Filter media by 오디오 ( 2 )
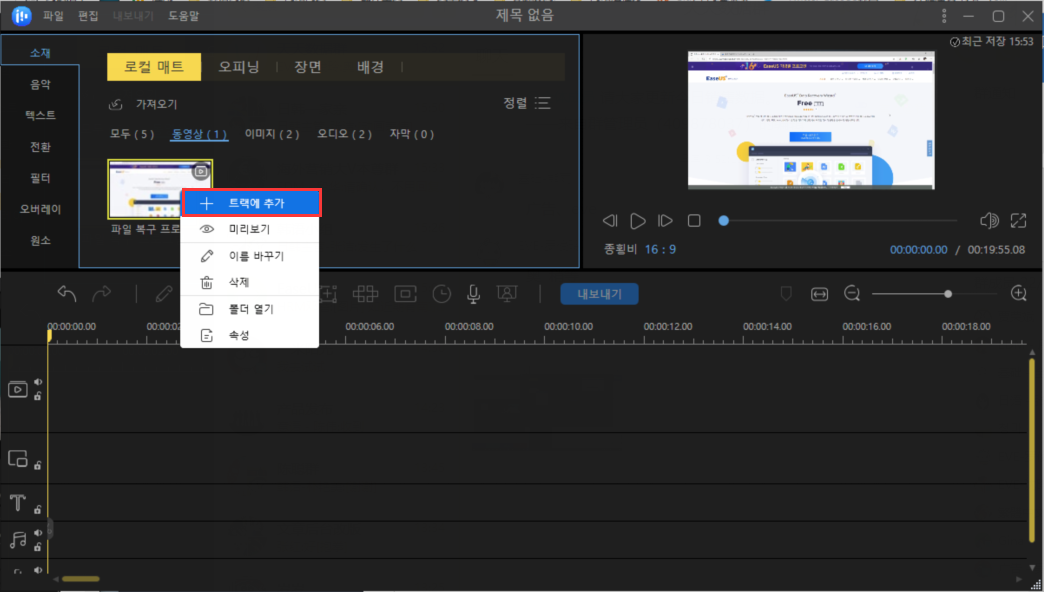Image resolution: width=1044 pixels, height=592 pixels. click(x=343, y=134)
